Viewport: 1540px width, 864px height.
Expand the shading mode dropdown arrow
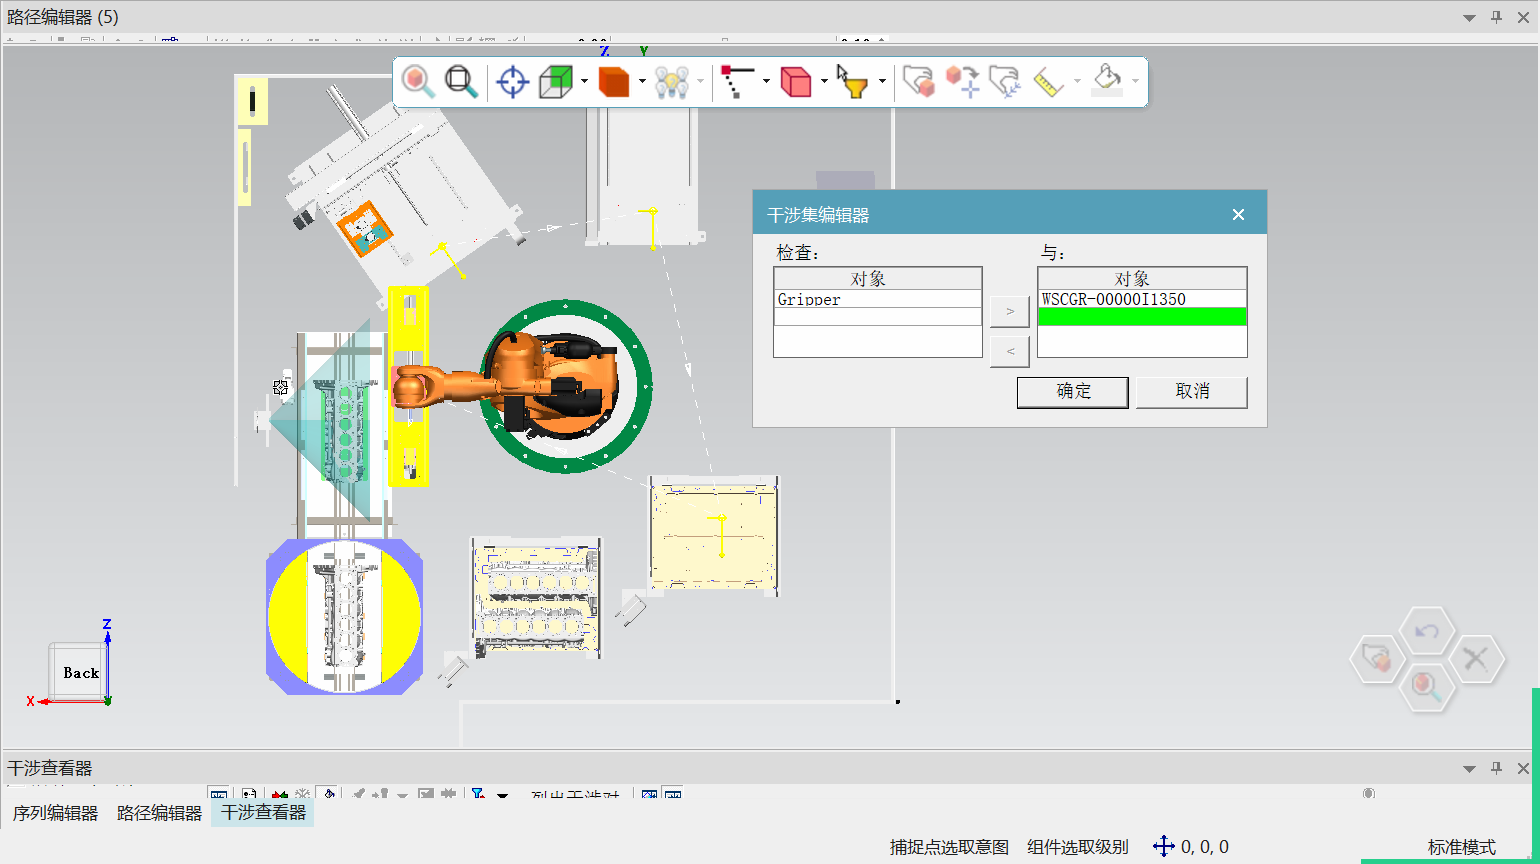pos(642,82)
